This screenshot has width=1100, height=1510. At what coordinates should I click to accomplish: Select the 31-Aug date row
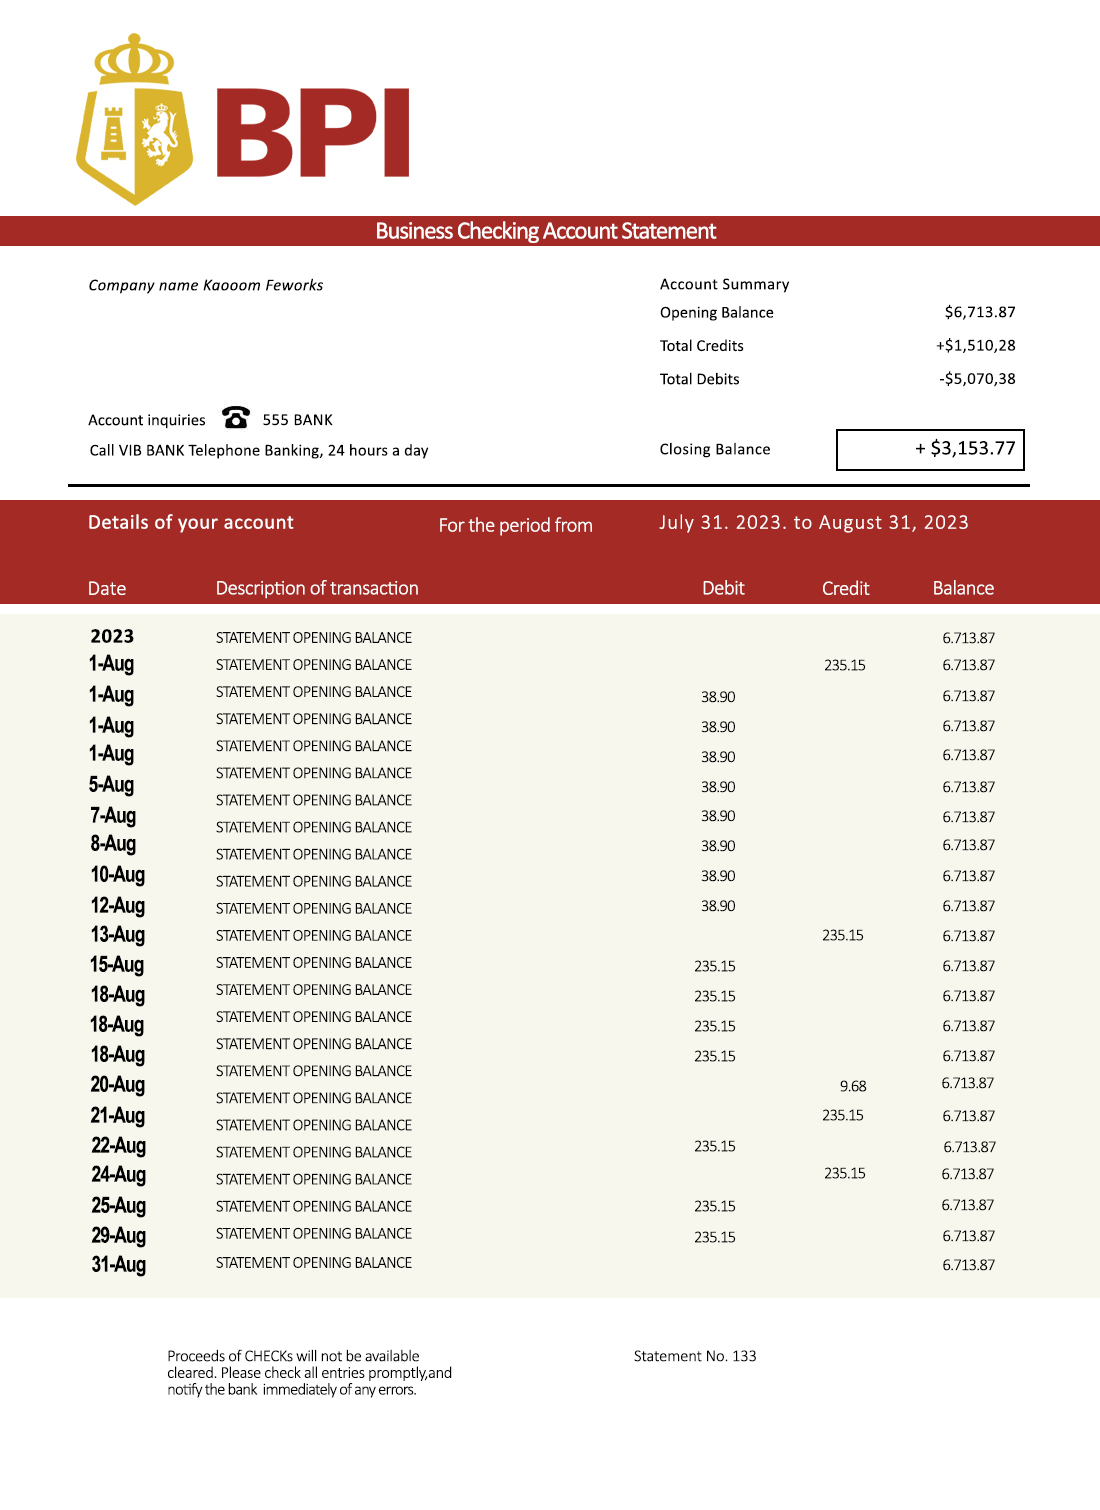(119, 1264)
